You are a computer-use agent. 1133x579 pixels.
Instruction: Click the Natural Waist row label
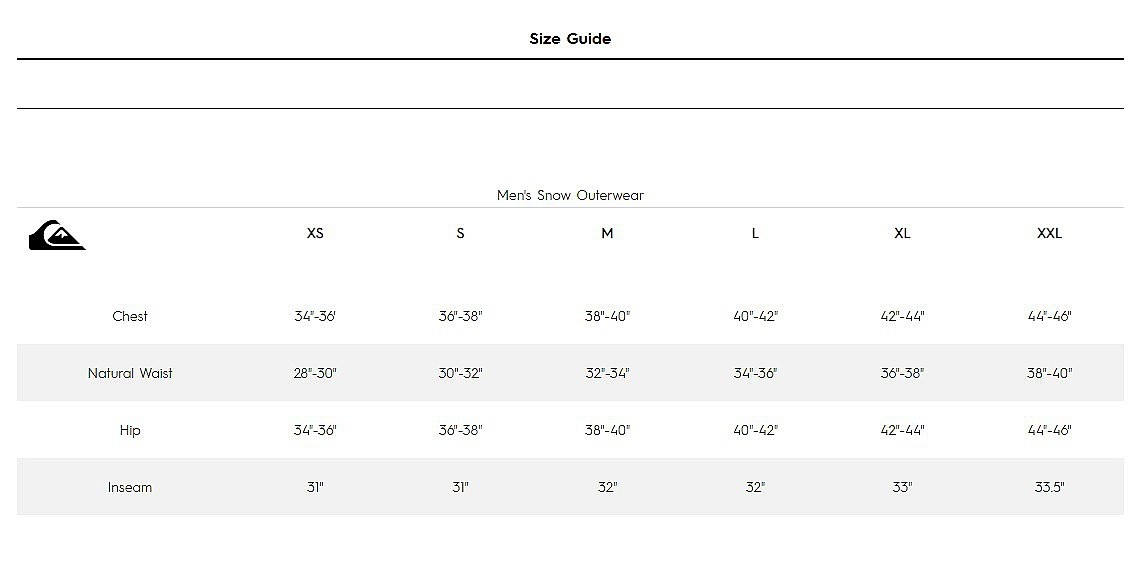[130, 373]
